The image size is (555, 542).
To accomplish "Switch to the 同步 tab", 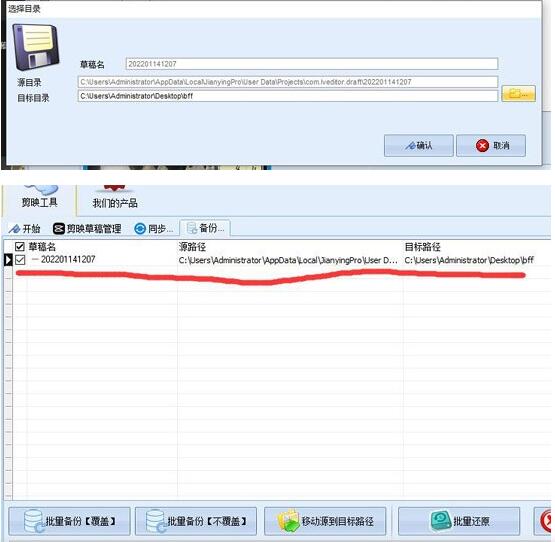I will pyautogui.click(x=155, y=229).
